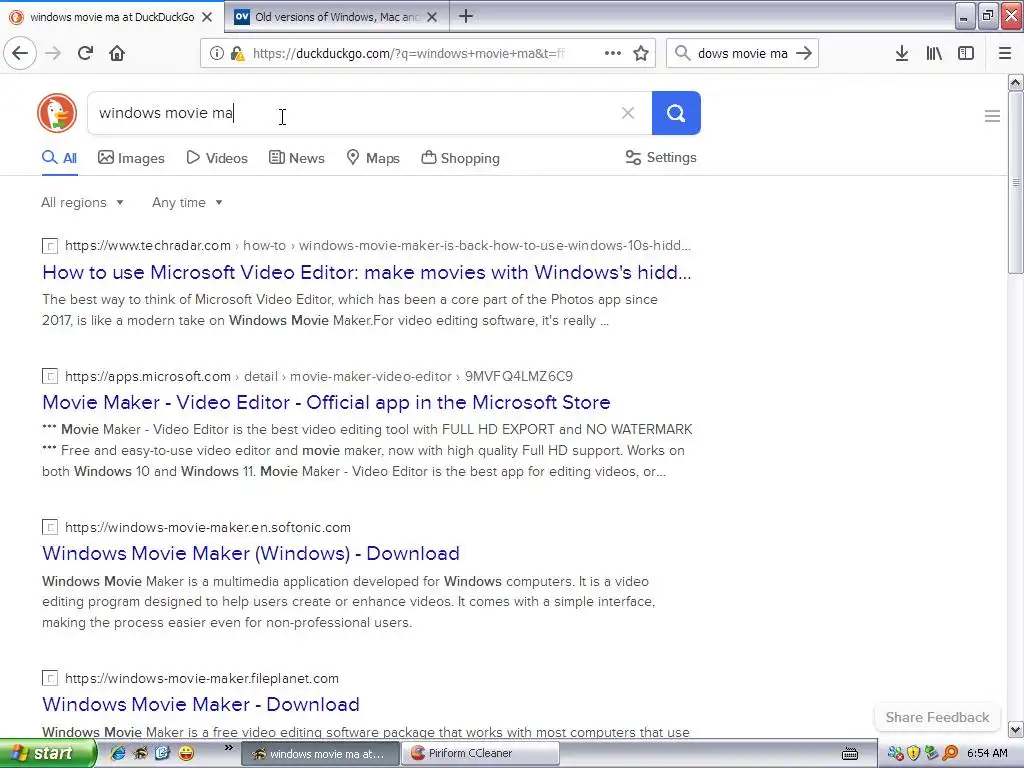The height and width of the screenshot is (768, 1024).
Task: Open How to use Microsoft Video Editor result
Action: [x=366, y=272]
